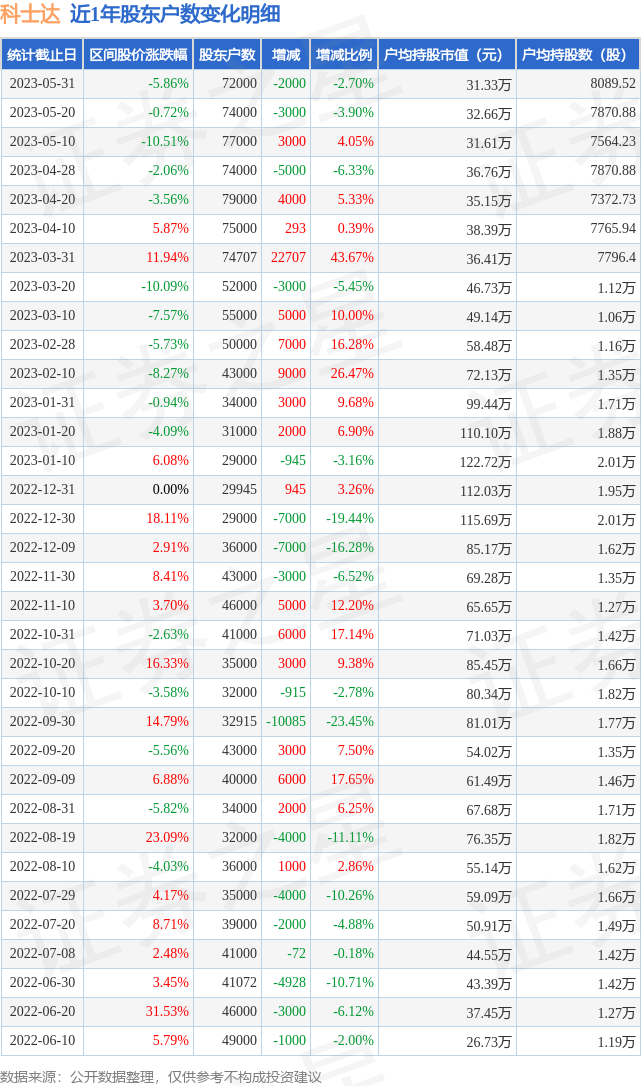Click the 科士达 stock name in title
The height and width of the screenshot is (1086, 641).
coord(31,14)
